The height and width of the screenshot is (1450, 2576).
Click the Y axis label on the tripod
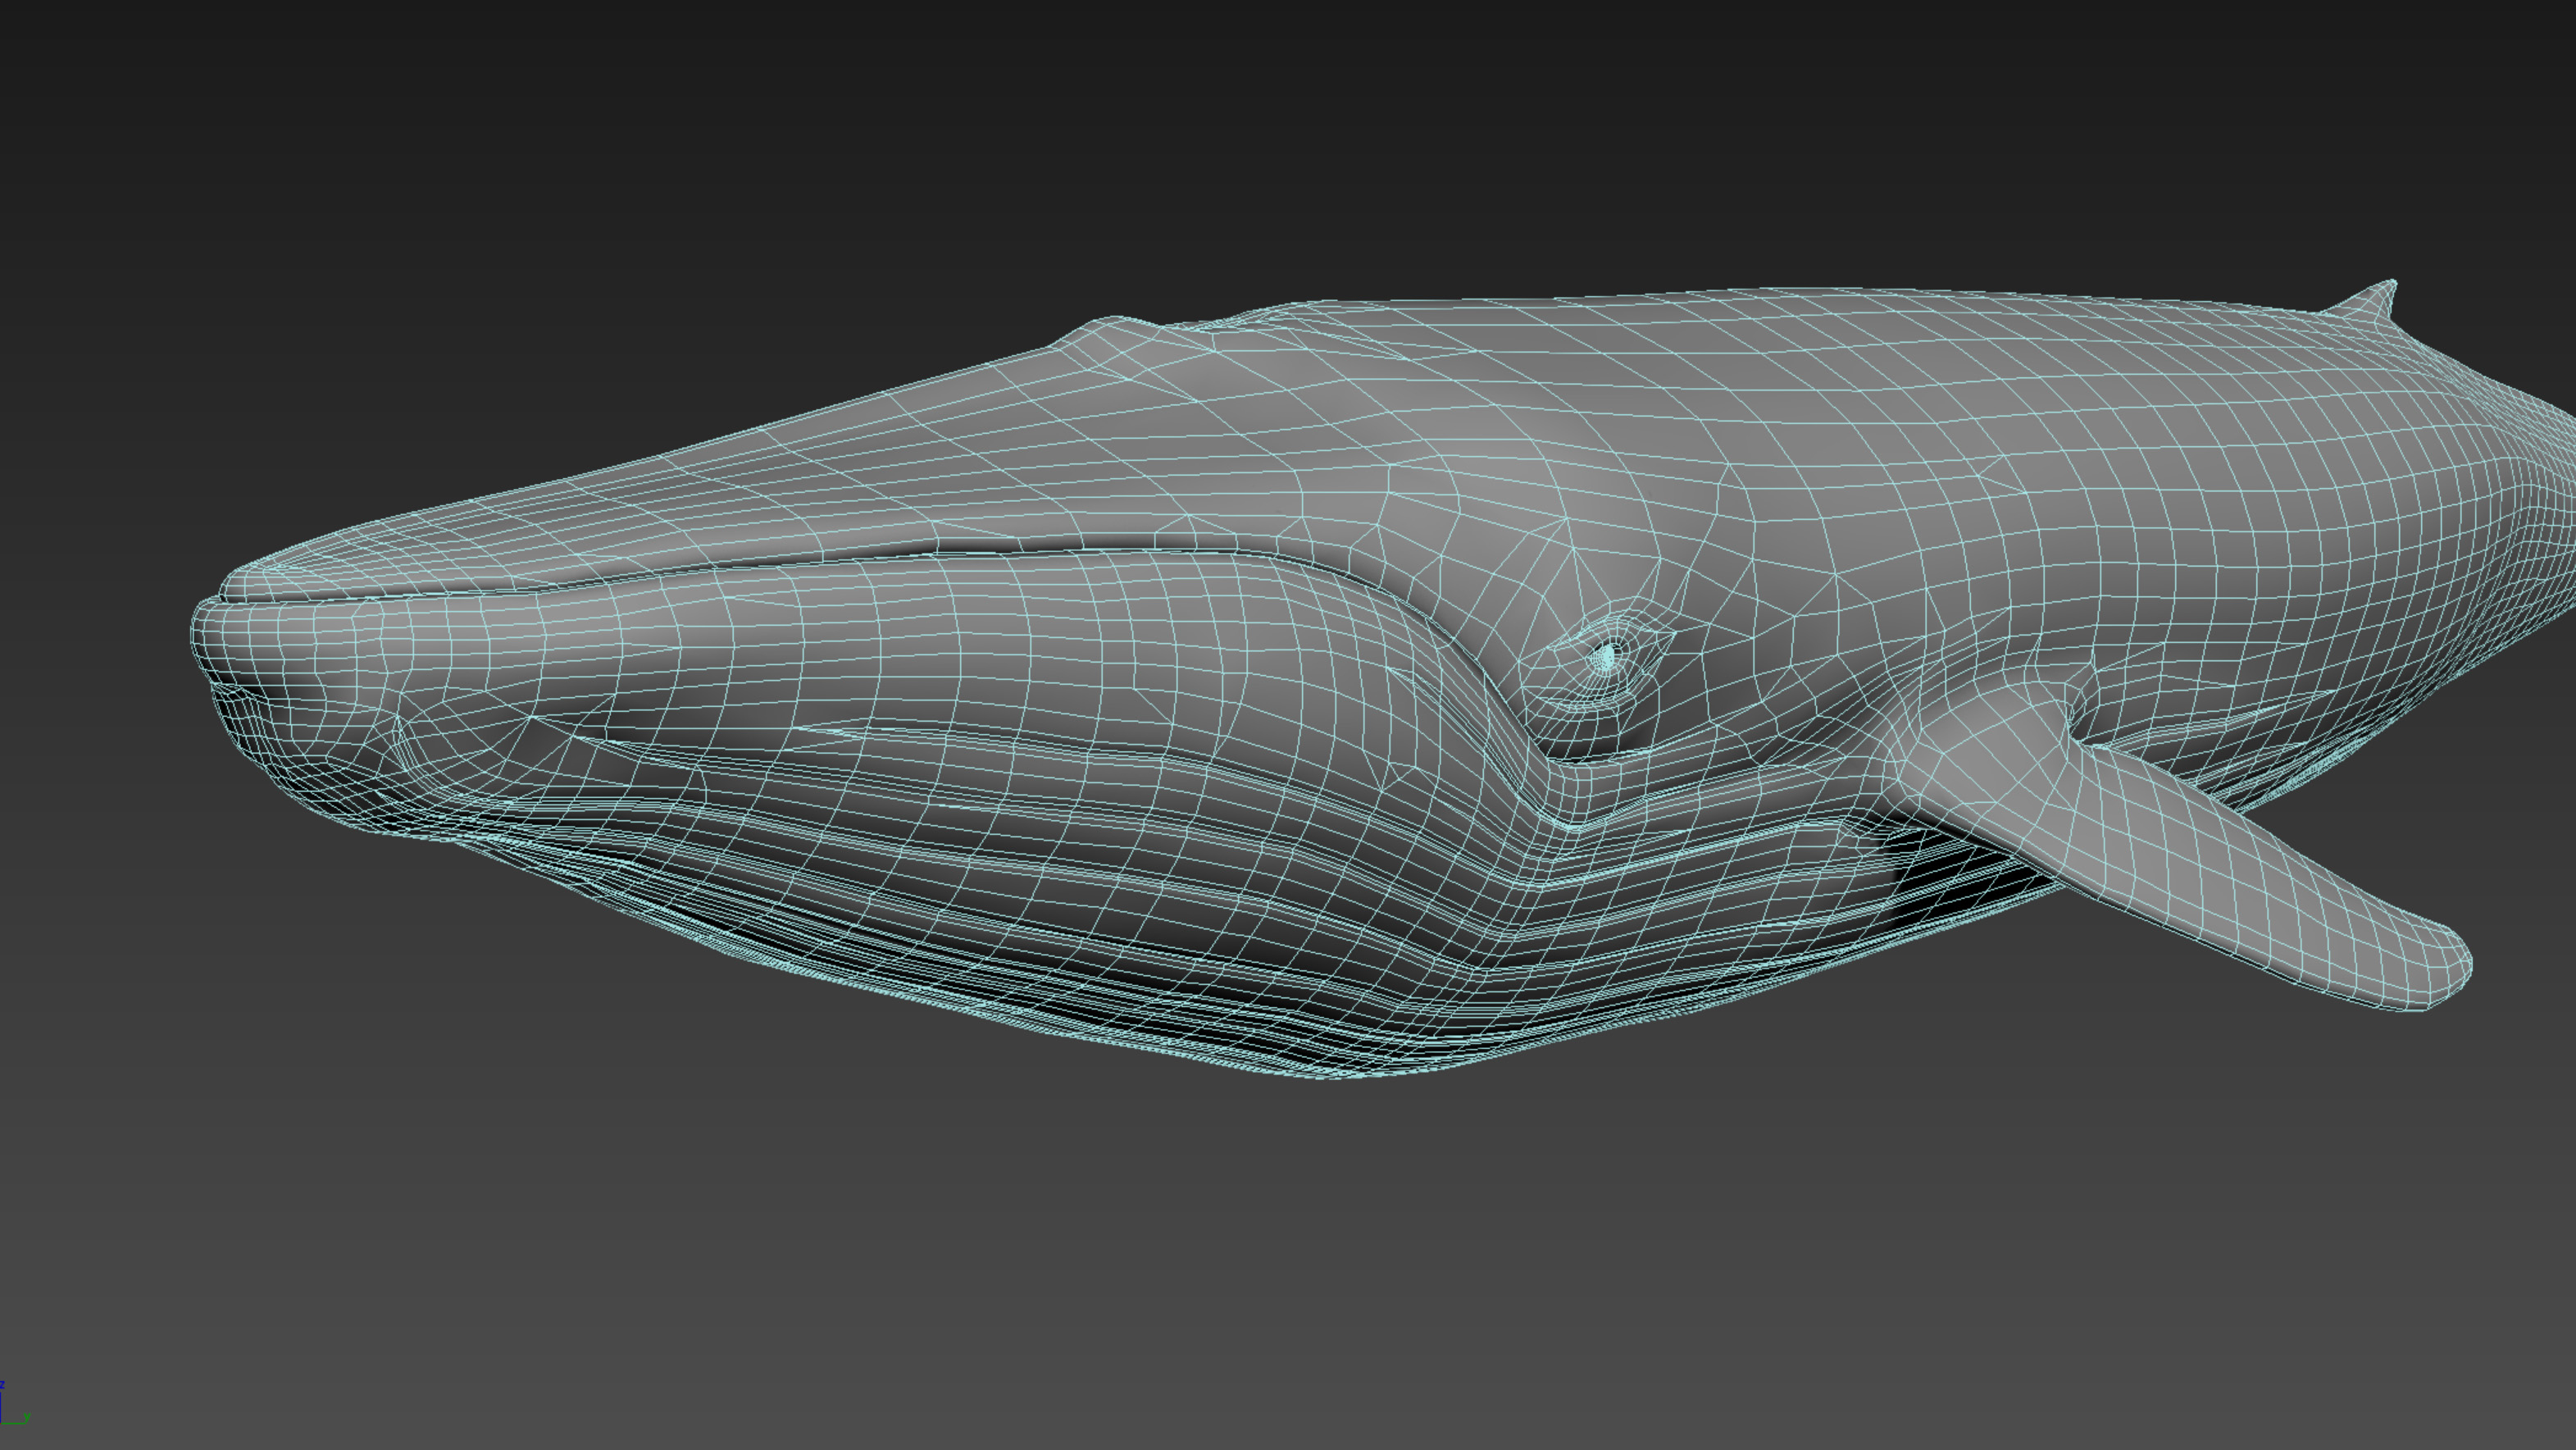28,1418
